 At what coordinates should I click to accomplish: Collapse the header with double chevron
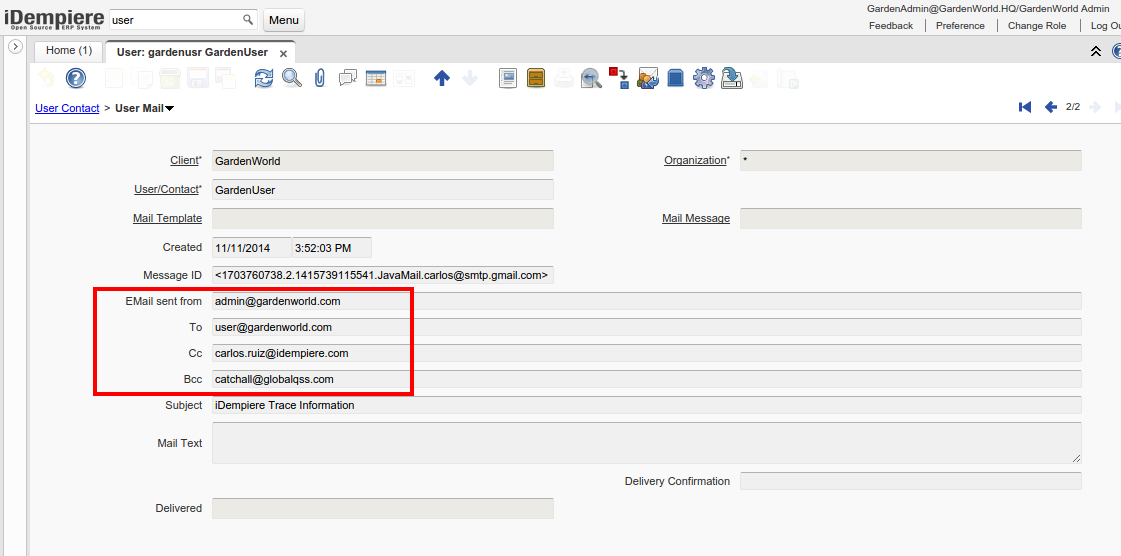pos(1095,51)
